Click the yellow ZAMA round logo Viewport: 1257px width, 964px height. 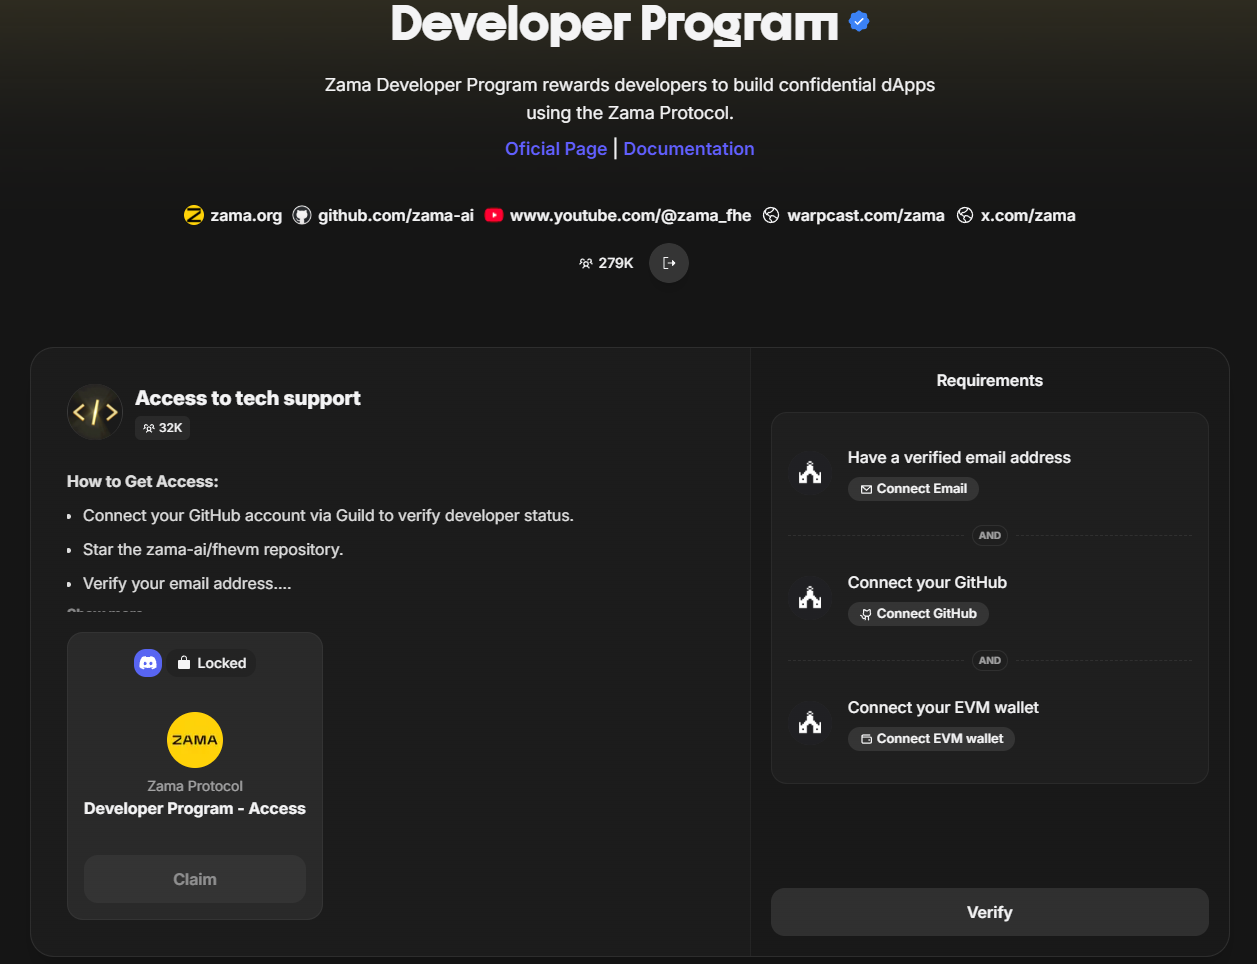[x=195, y=740]
